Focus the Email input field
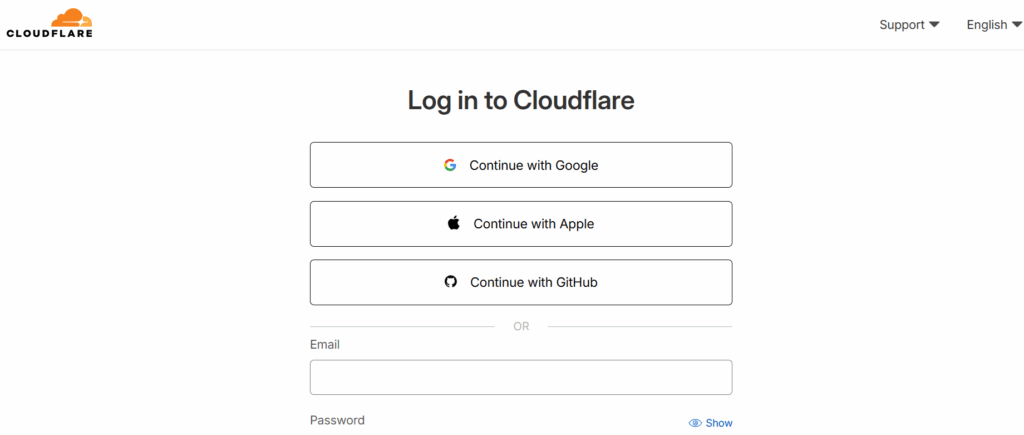Image resolution: width=1024 pixels, height=435 pixels. (x=521, y=377)
